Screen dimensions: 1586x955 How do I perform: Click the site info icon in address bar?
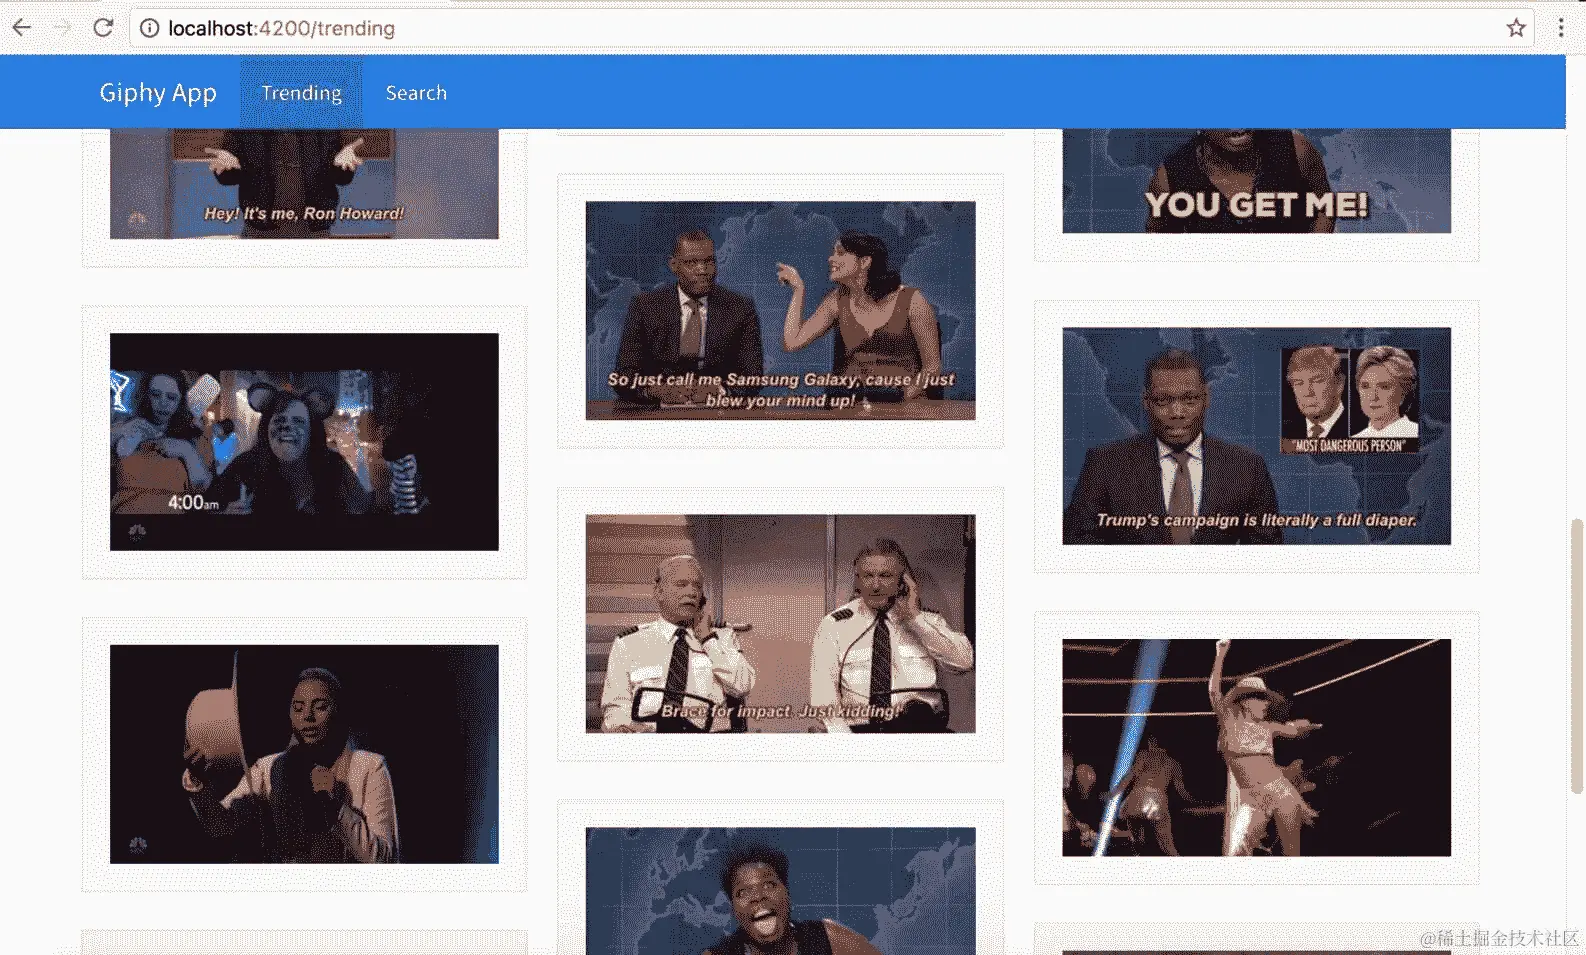click(149, 28)
